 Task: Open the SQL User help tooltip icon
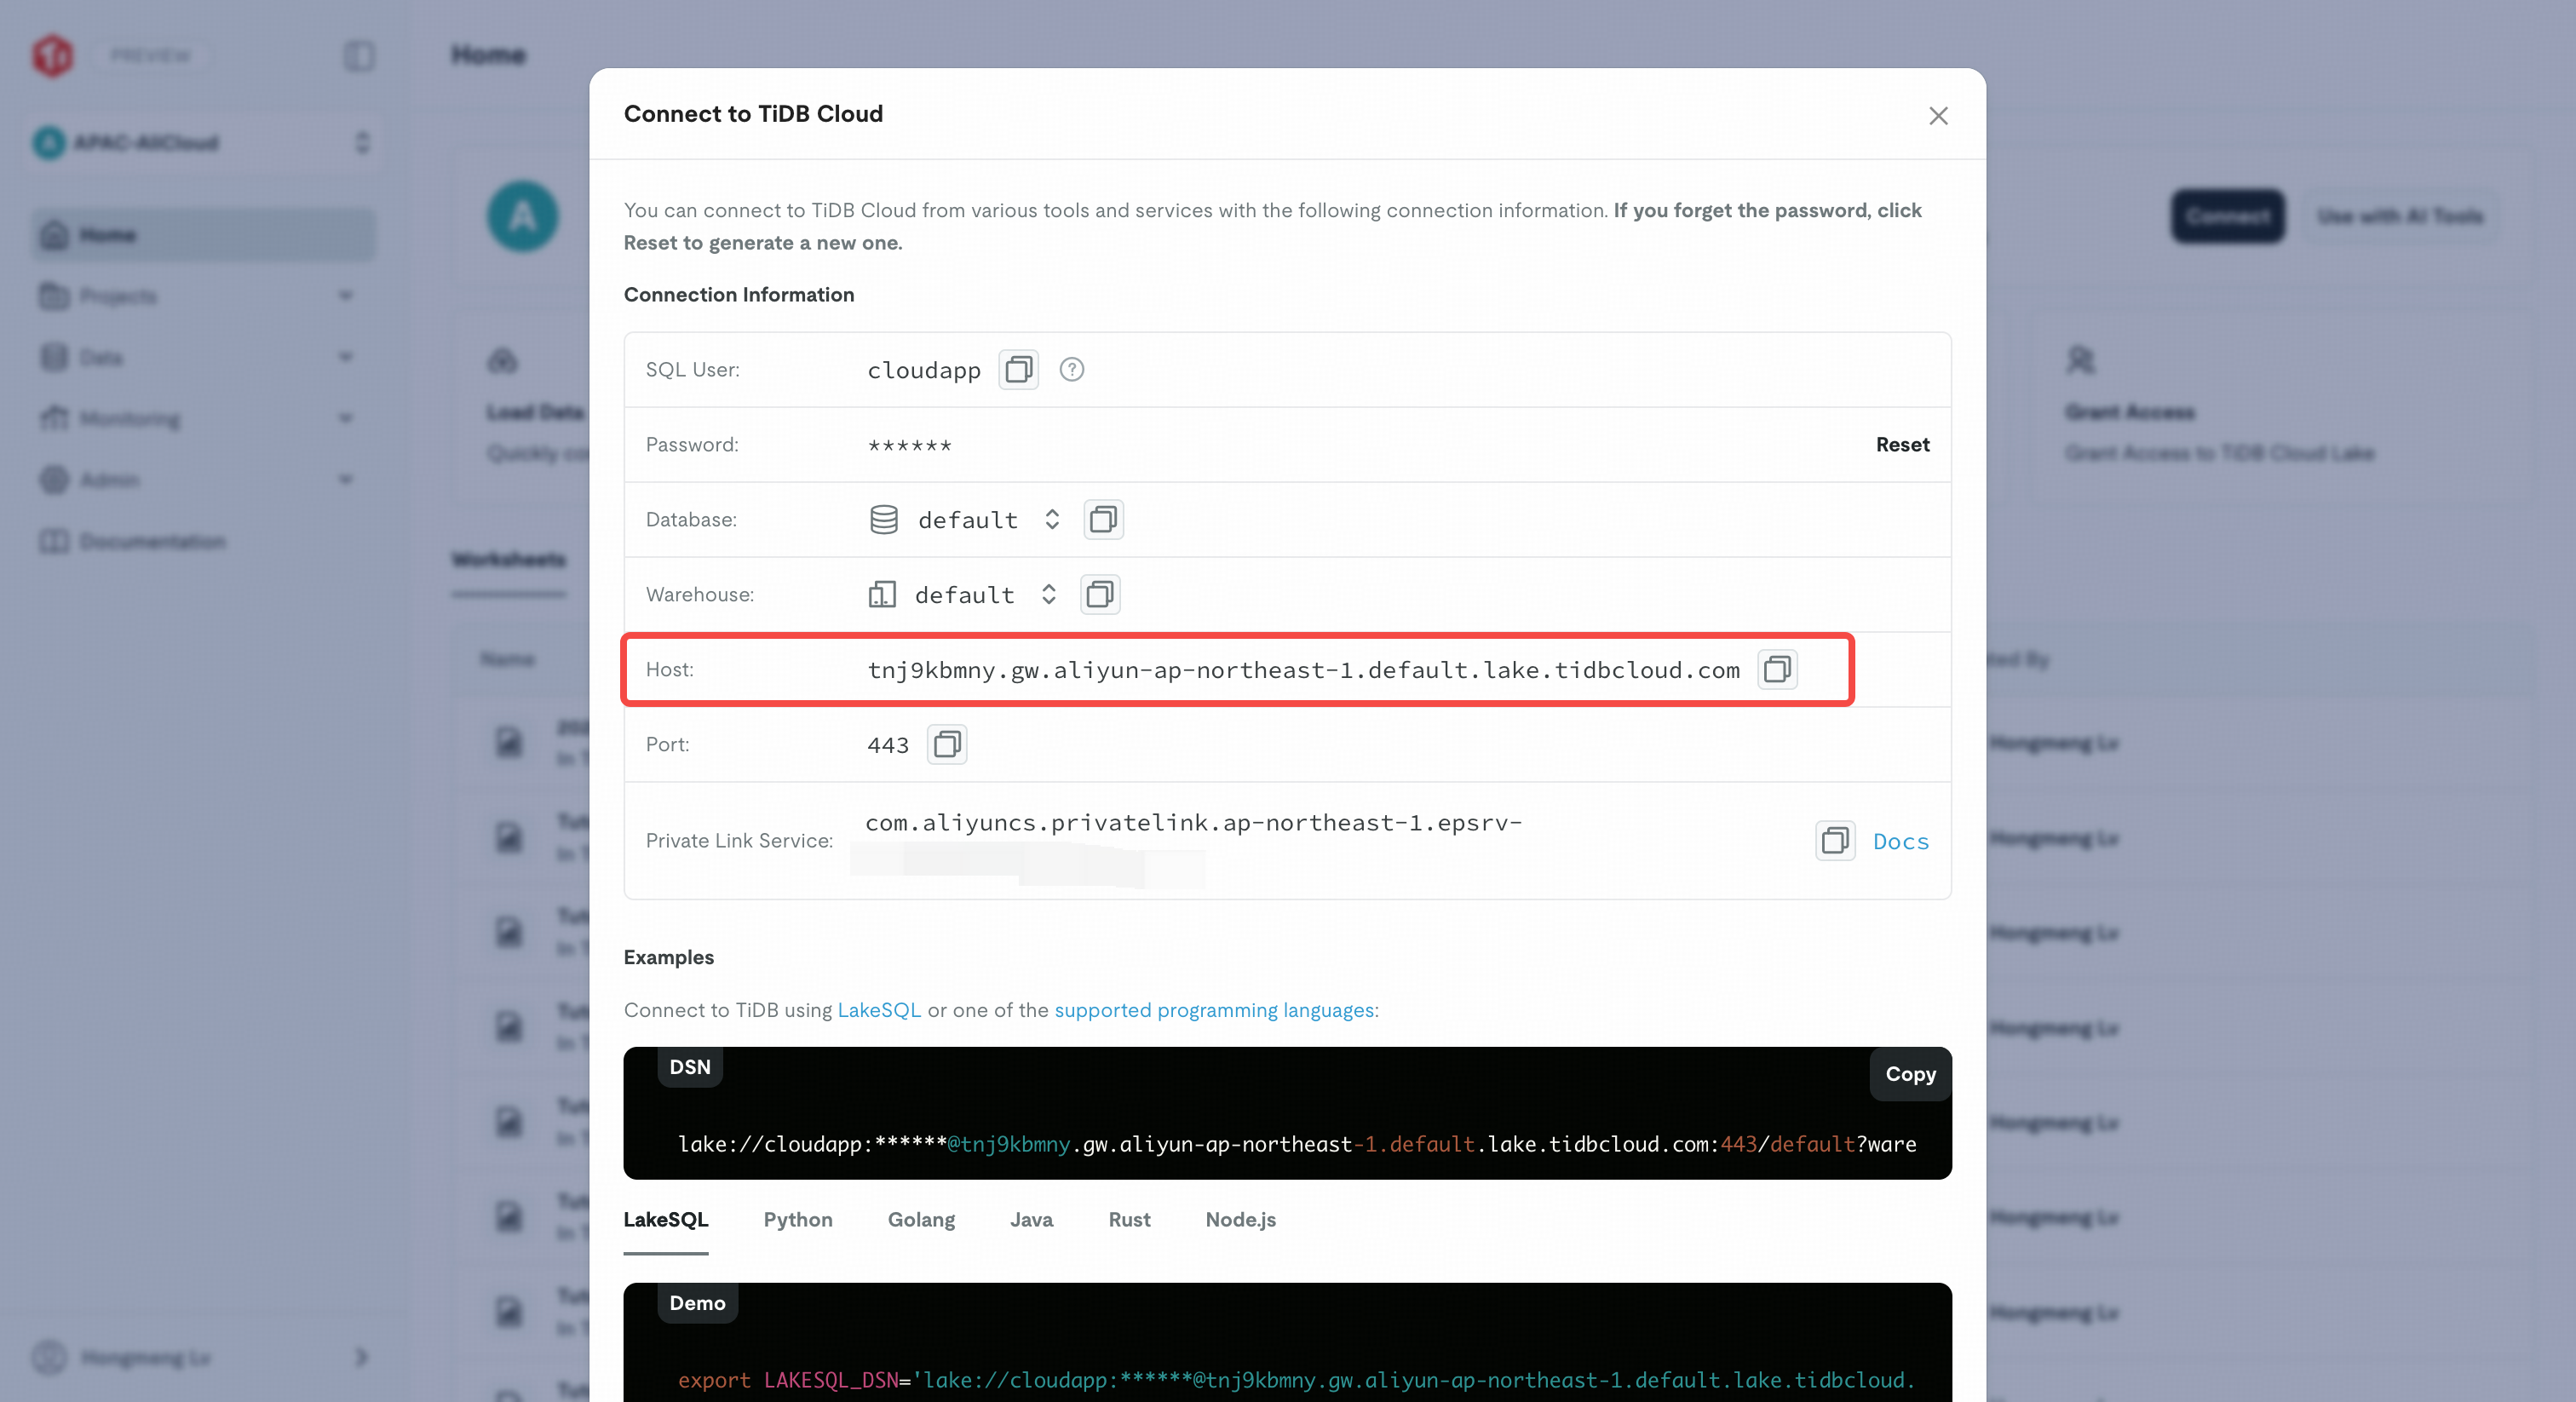pos(1071,370)
